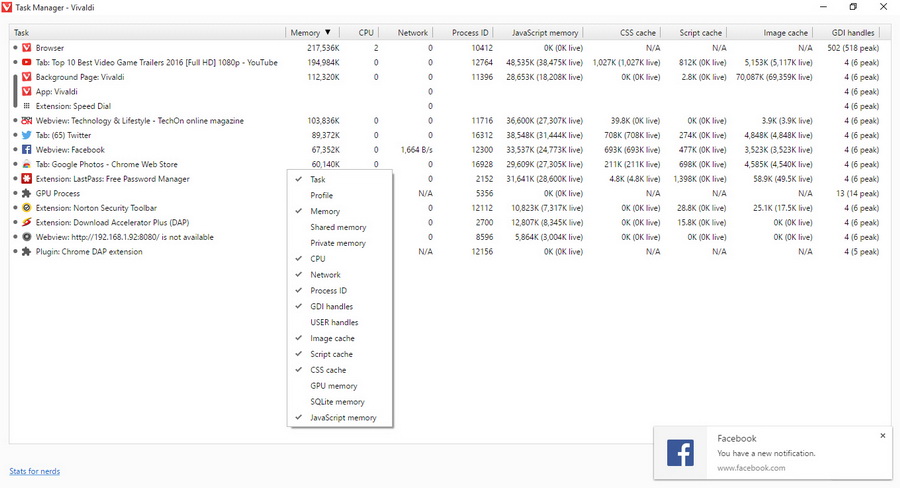Image resolution: width=900 pixels, height=488 pixels.
Task: Disable the JavaScript memory column option
Action: pos(343,417)
